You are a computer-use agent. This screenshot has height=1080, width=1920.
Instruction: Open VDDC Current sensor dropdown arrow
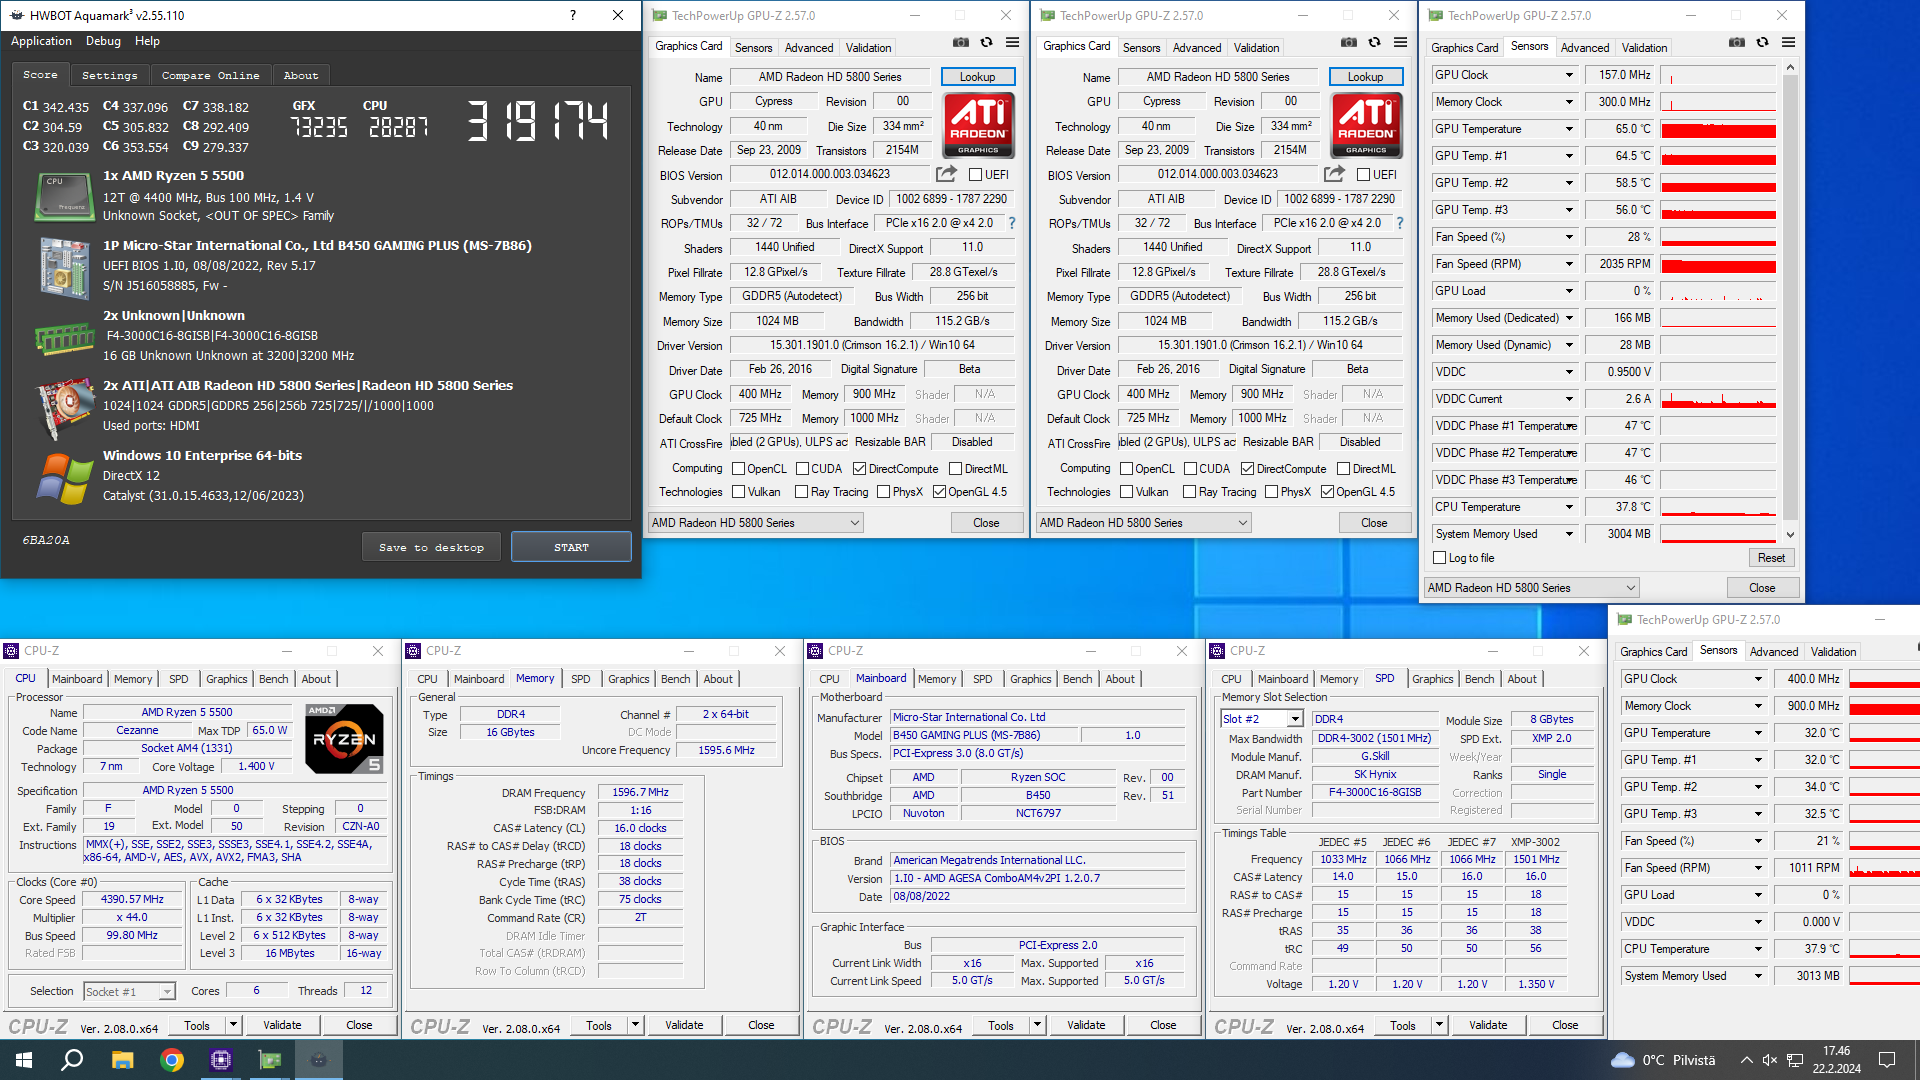tap(1569, 399)
